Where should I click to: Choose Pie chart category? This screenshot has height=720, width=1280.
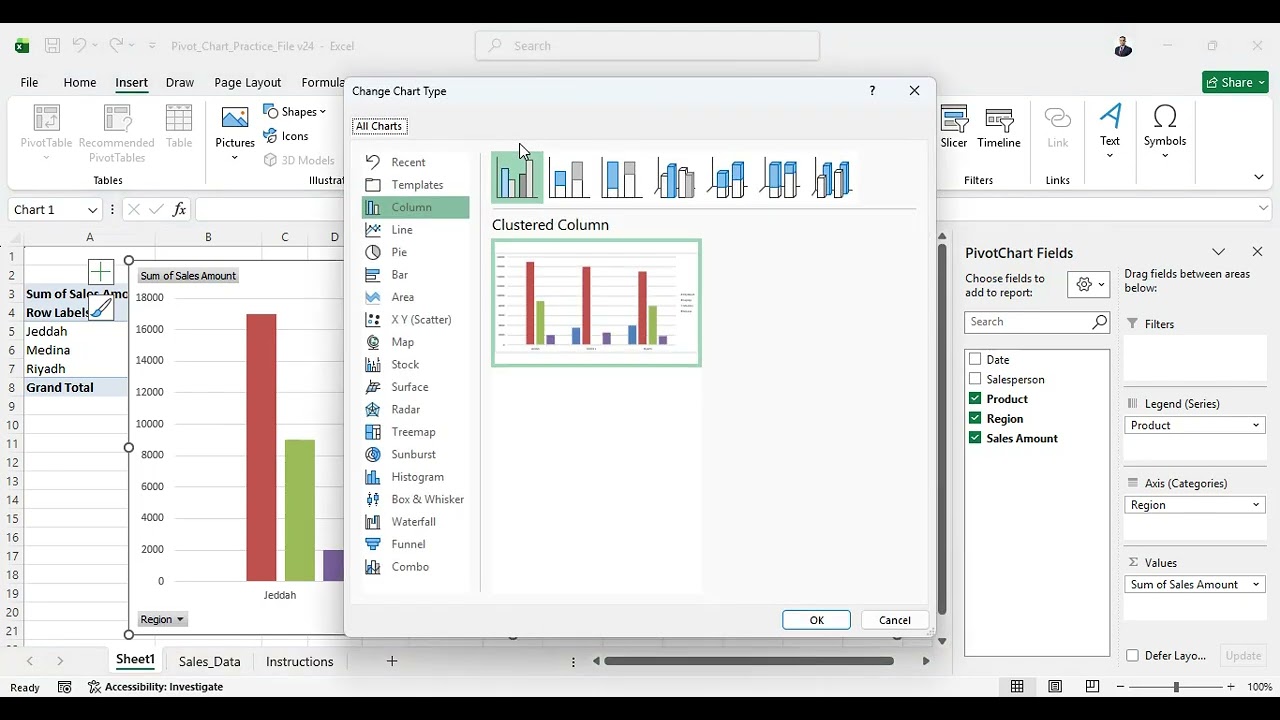[415, 252]
